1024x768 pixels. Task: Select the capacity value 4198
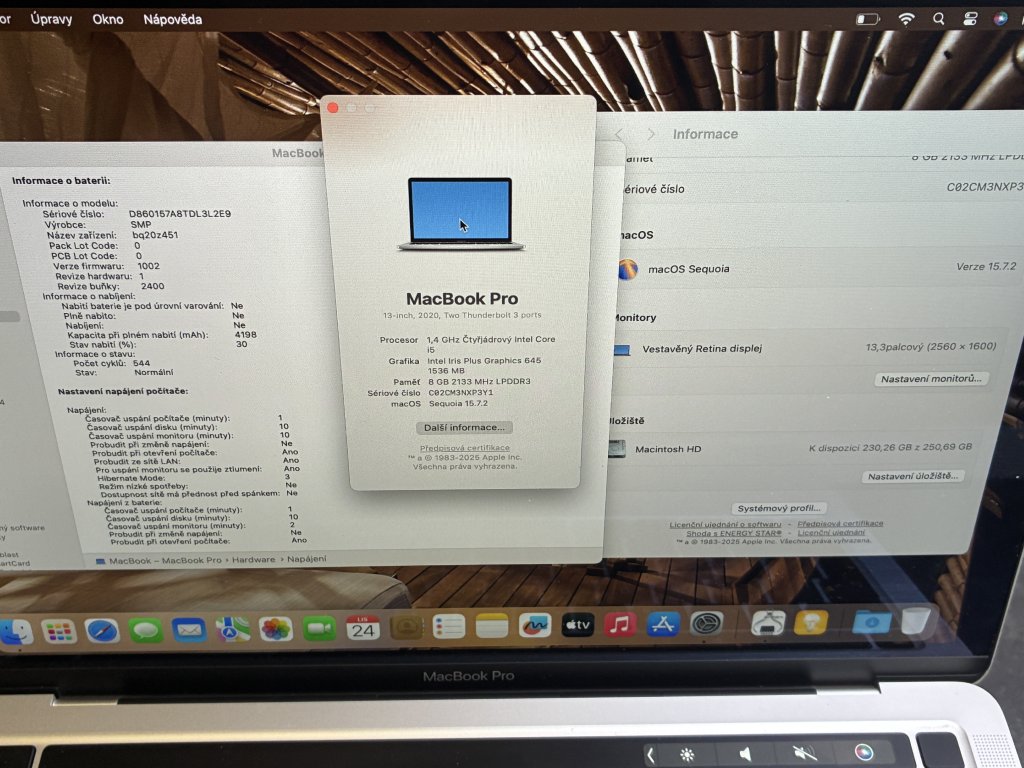coord(246,334)
